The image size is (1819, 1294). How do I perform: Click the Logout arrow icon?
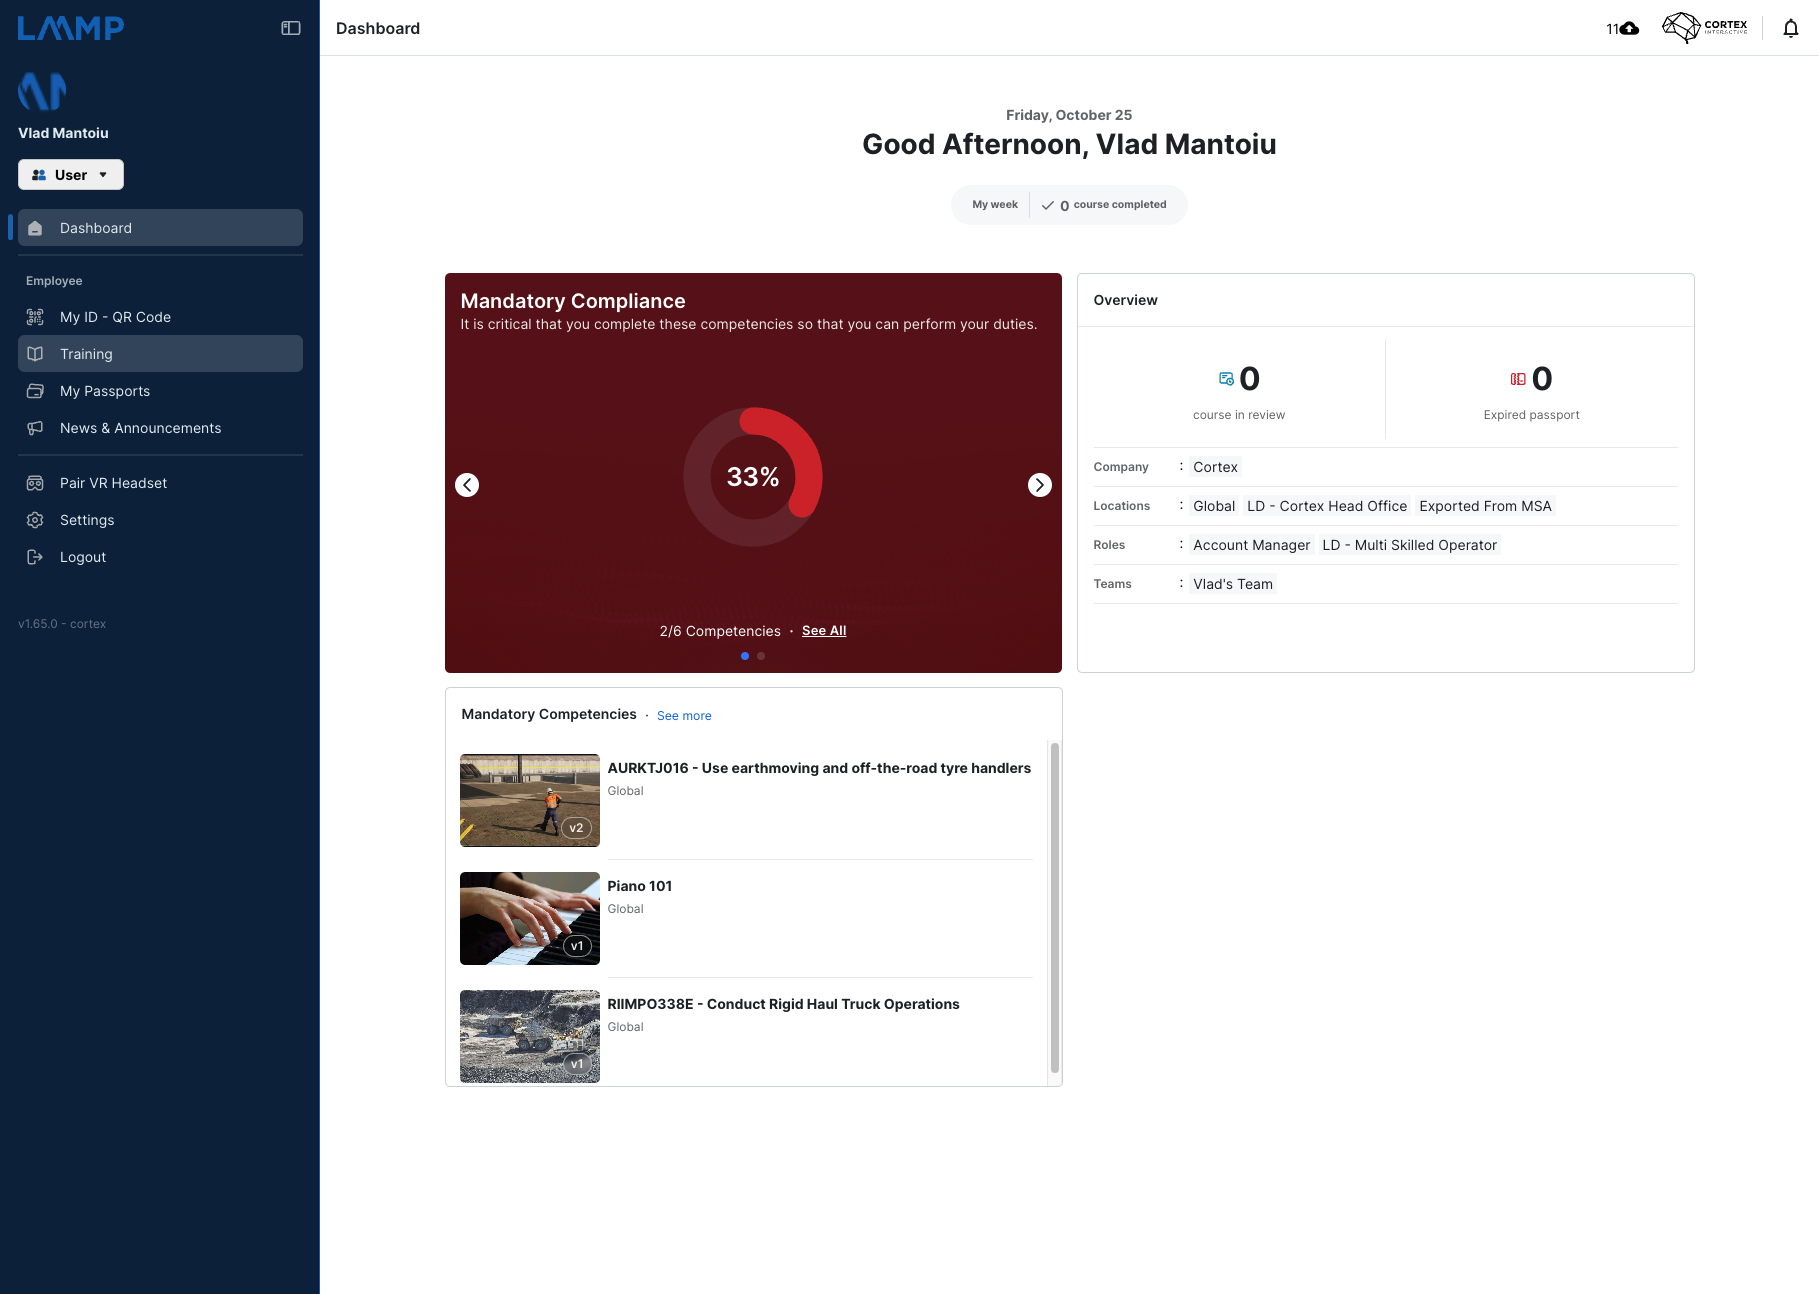[x=35, y=557]
